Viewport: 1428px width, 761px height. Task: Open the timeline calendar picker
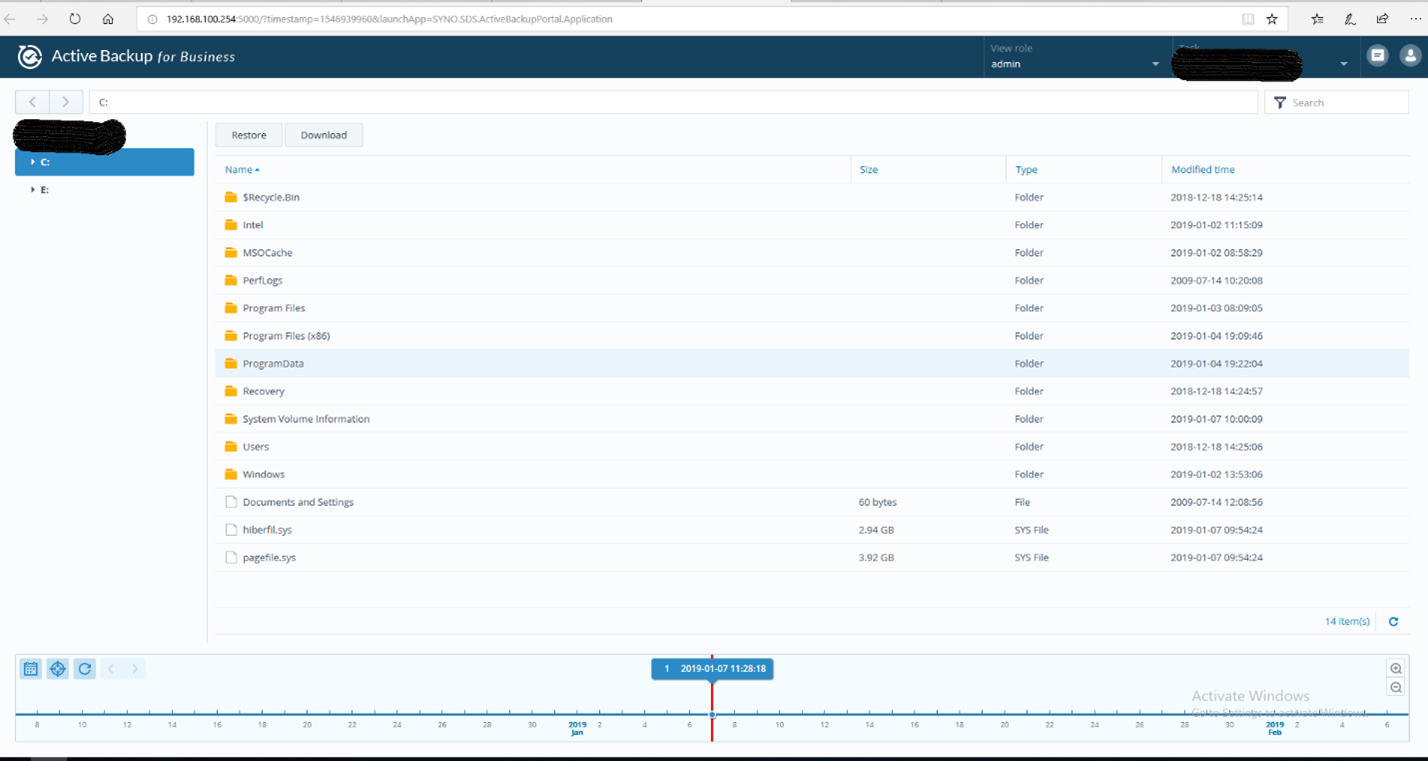point(31,669)
